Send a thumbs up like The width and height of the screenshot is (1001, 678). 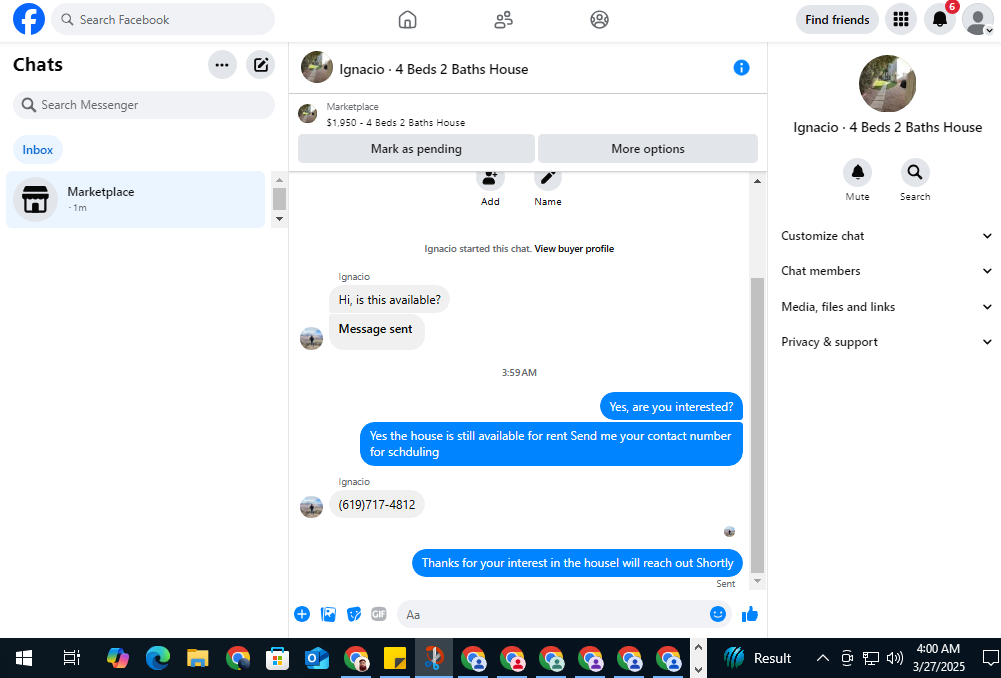click(x=750, y=614)
